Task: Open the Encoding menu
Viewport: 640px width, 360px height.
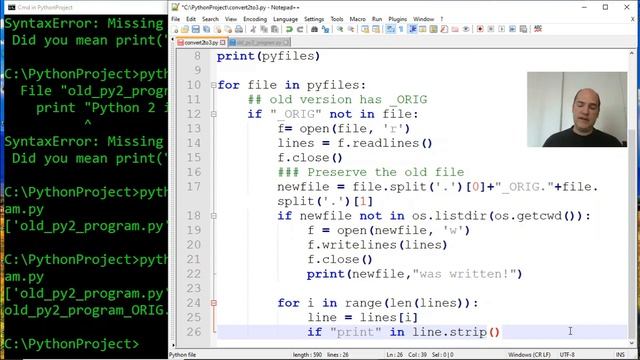Action: pyautogui.click(x=255, y=19)
